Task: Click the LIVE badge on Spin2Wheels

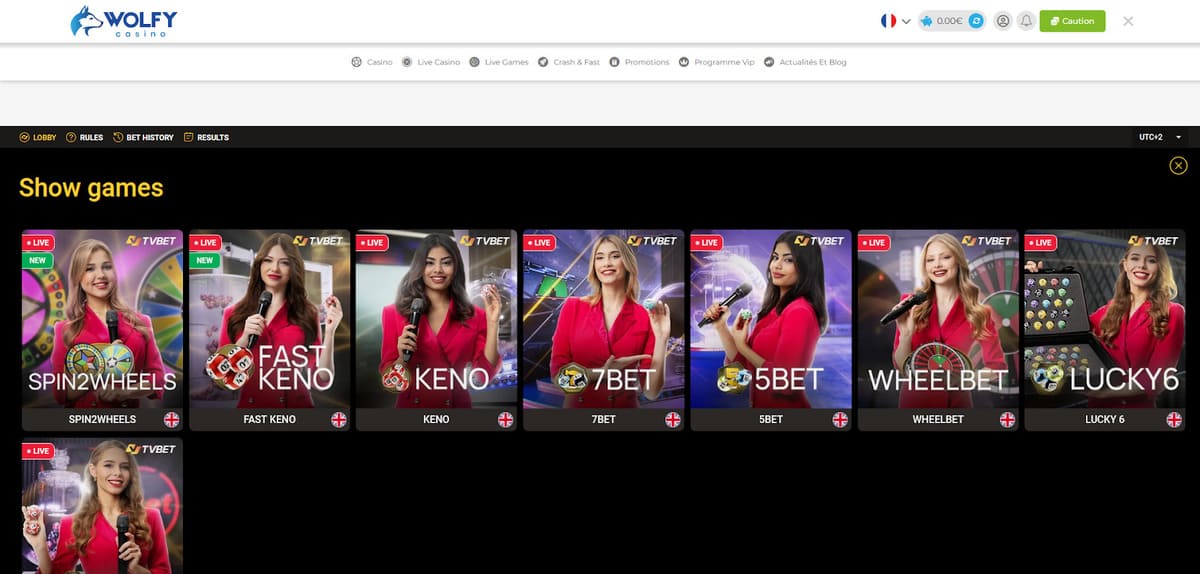Action: click(x=38, y=242)
